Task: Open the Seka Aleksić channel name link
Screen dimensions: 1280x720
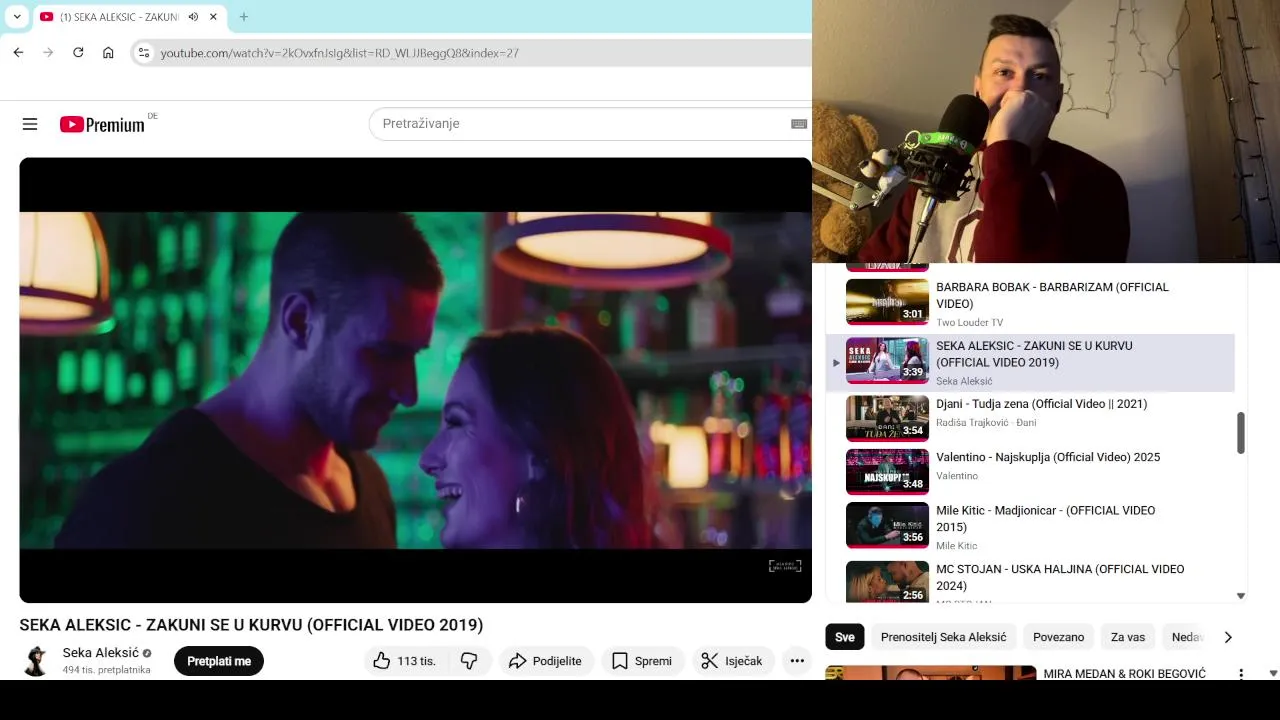Action: coord(100,653)
